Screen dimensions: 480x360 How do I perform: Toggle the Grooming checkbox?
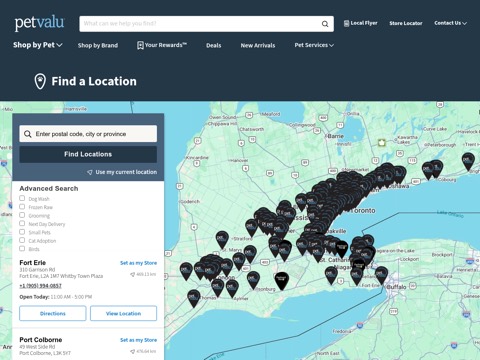(x=22, y=215)
